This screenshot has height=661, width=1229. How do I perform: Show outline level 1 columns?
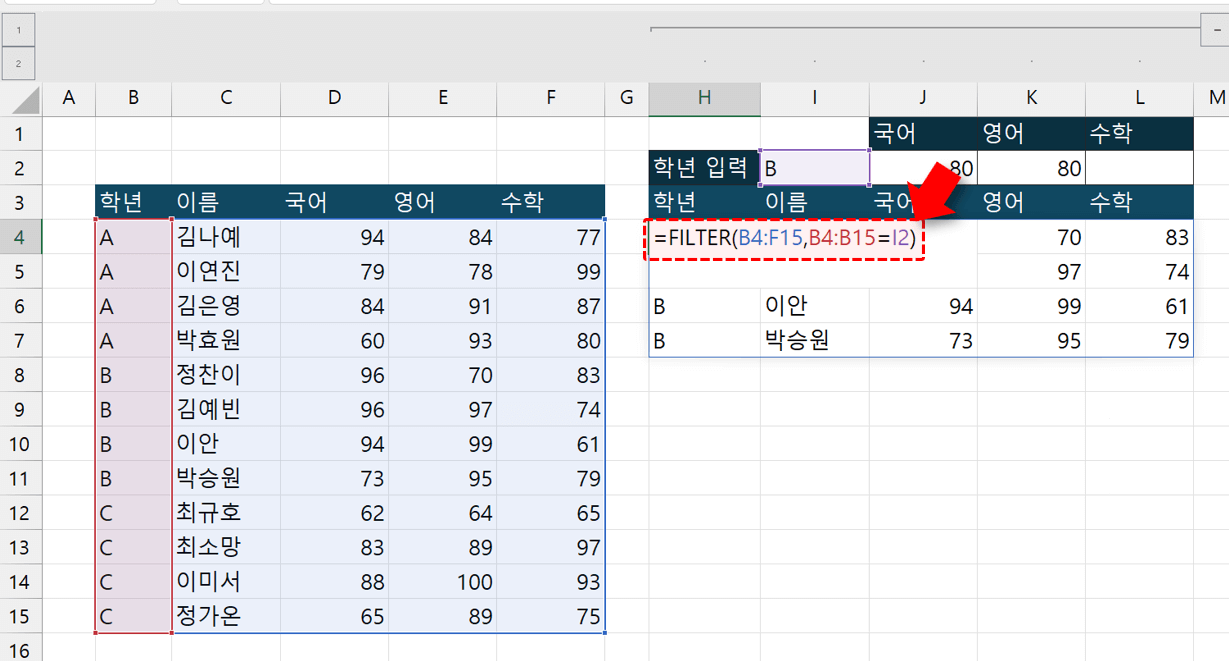pyautogui.click(x=18, y=30)
